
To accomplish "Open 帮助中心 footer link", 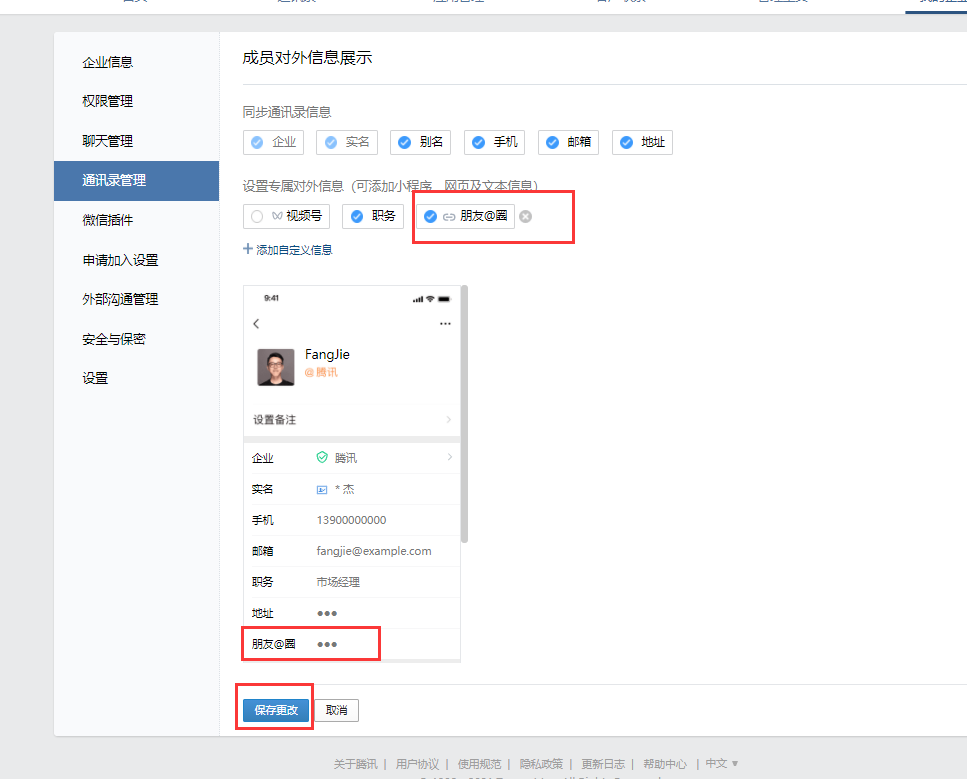I will 665,764.
